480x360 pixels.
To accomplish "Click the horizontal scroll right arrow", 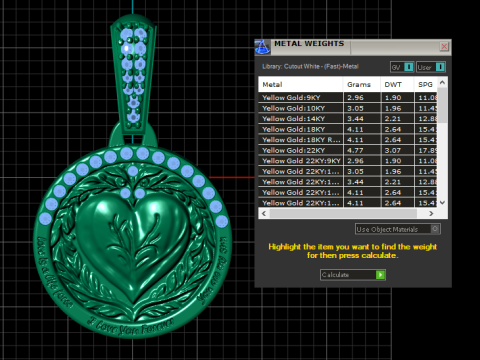I will tap(431, 213).
